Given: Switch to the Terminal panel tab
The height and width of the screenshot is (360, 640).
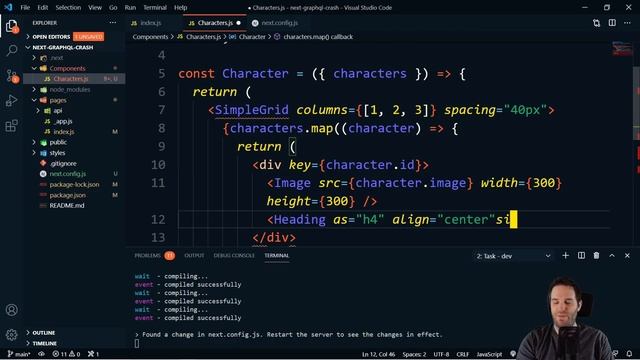Looking at the screenshot, I should coord(276,256).
